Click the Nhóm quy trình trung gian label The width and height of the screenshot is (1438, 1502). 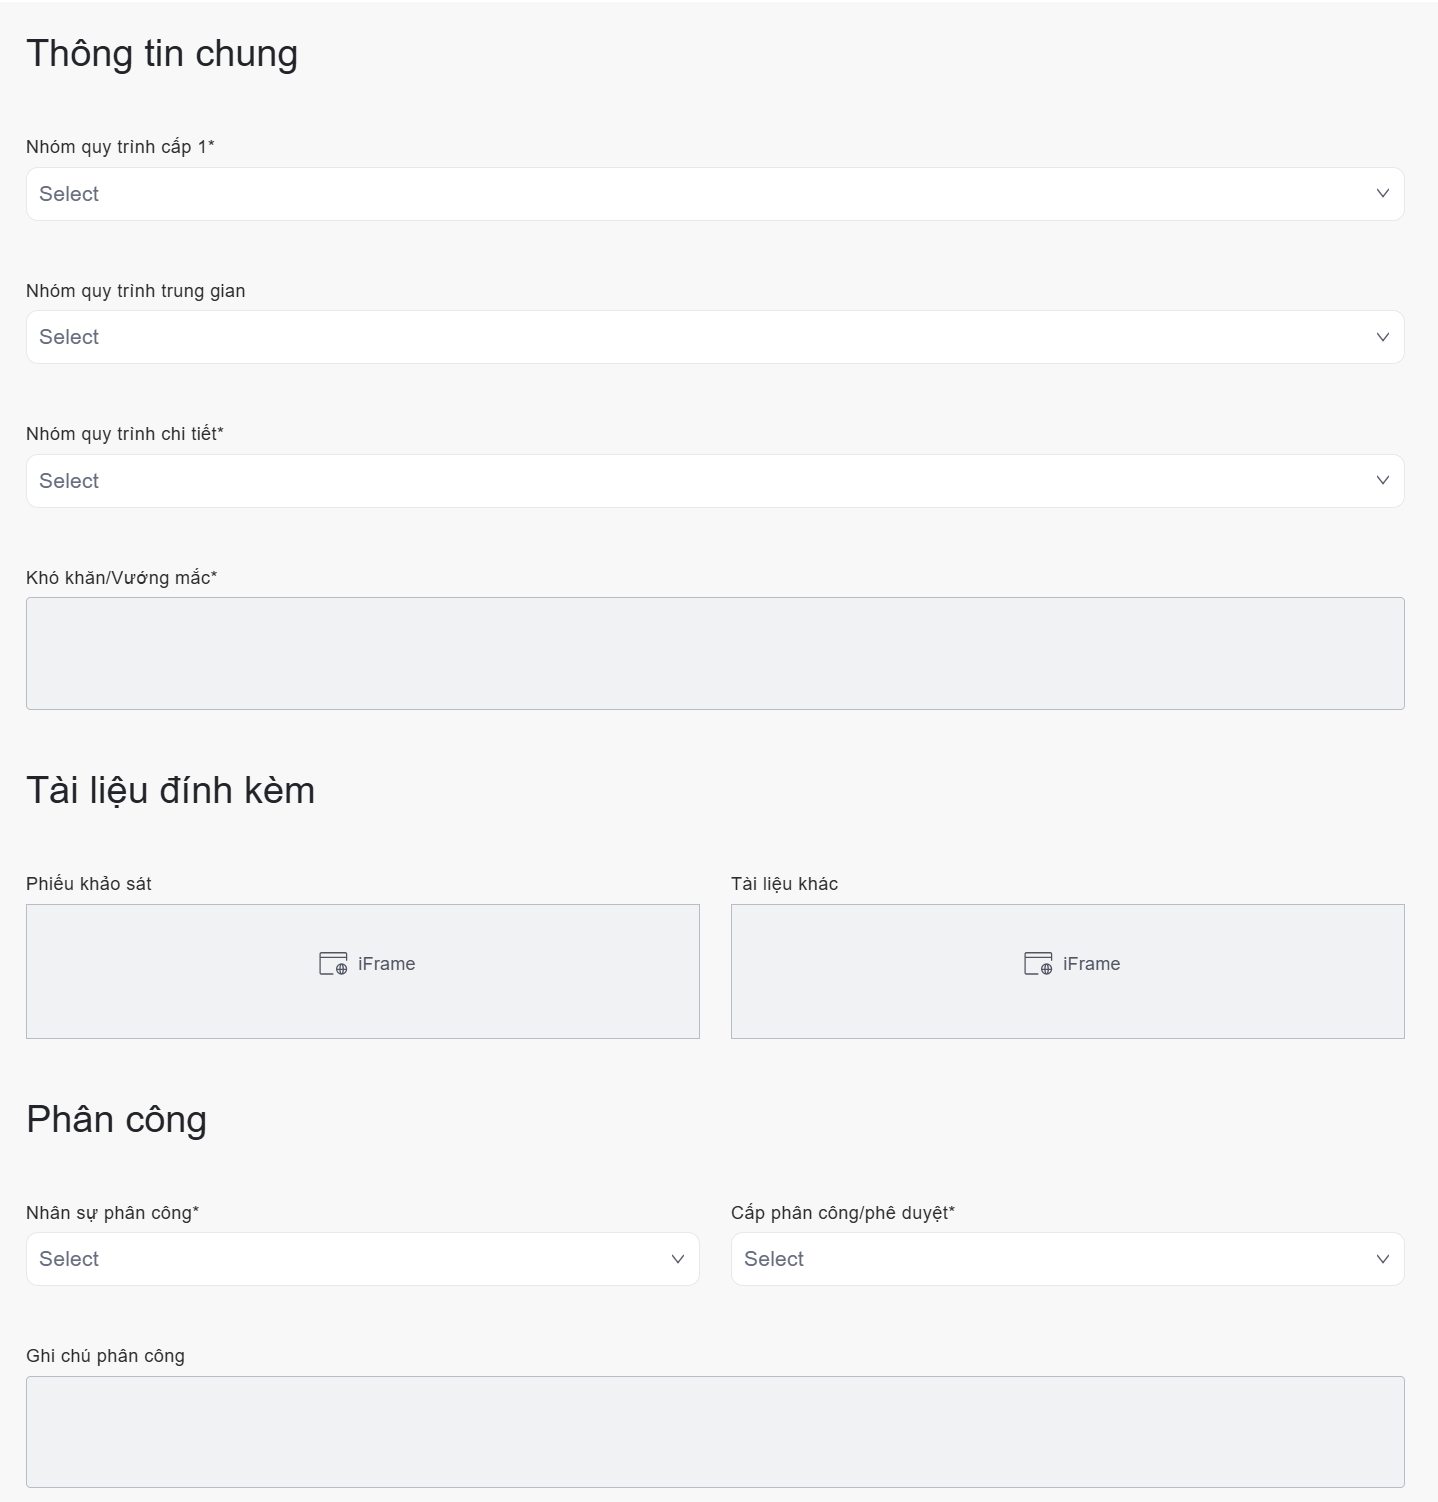[x=136, y=291]
